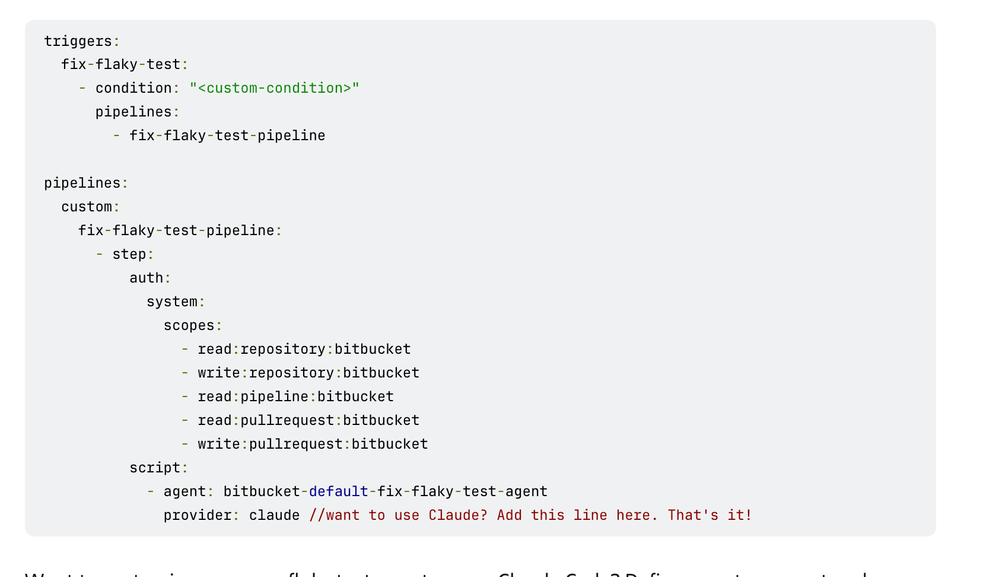Click the 'auth:' key
The height and width of the screenshot is (577, 999).
point(150,278)
